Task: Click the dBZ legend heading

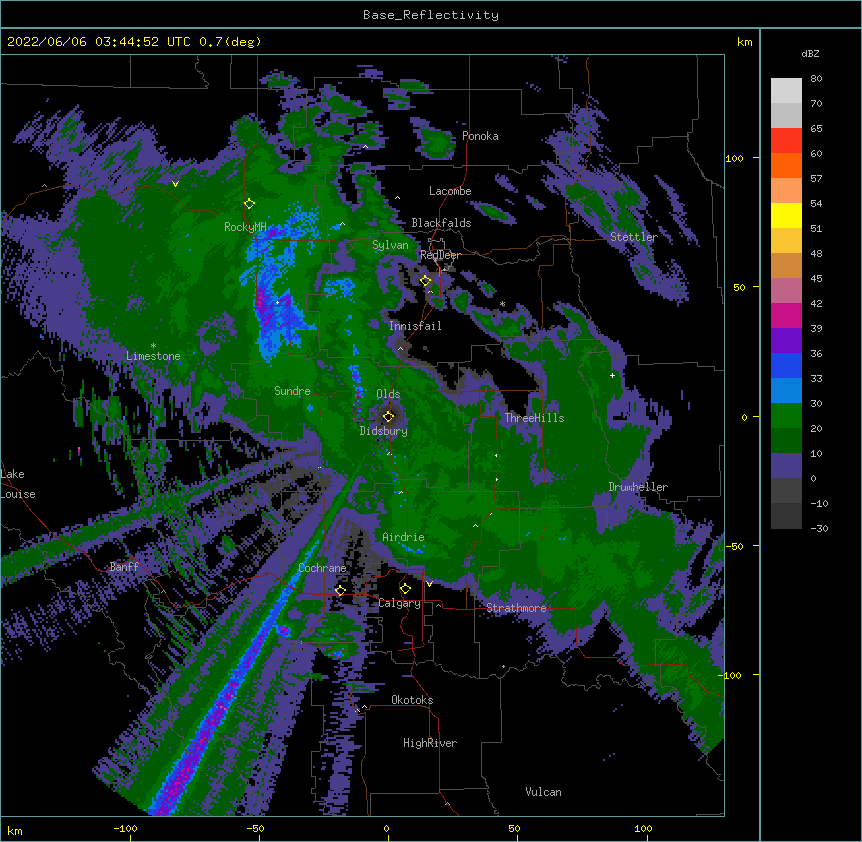Action: 810,54
